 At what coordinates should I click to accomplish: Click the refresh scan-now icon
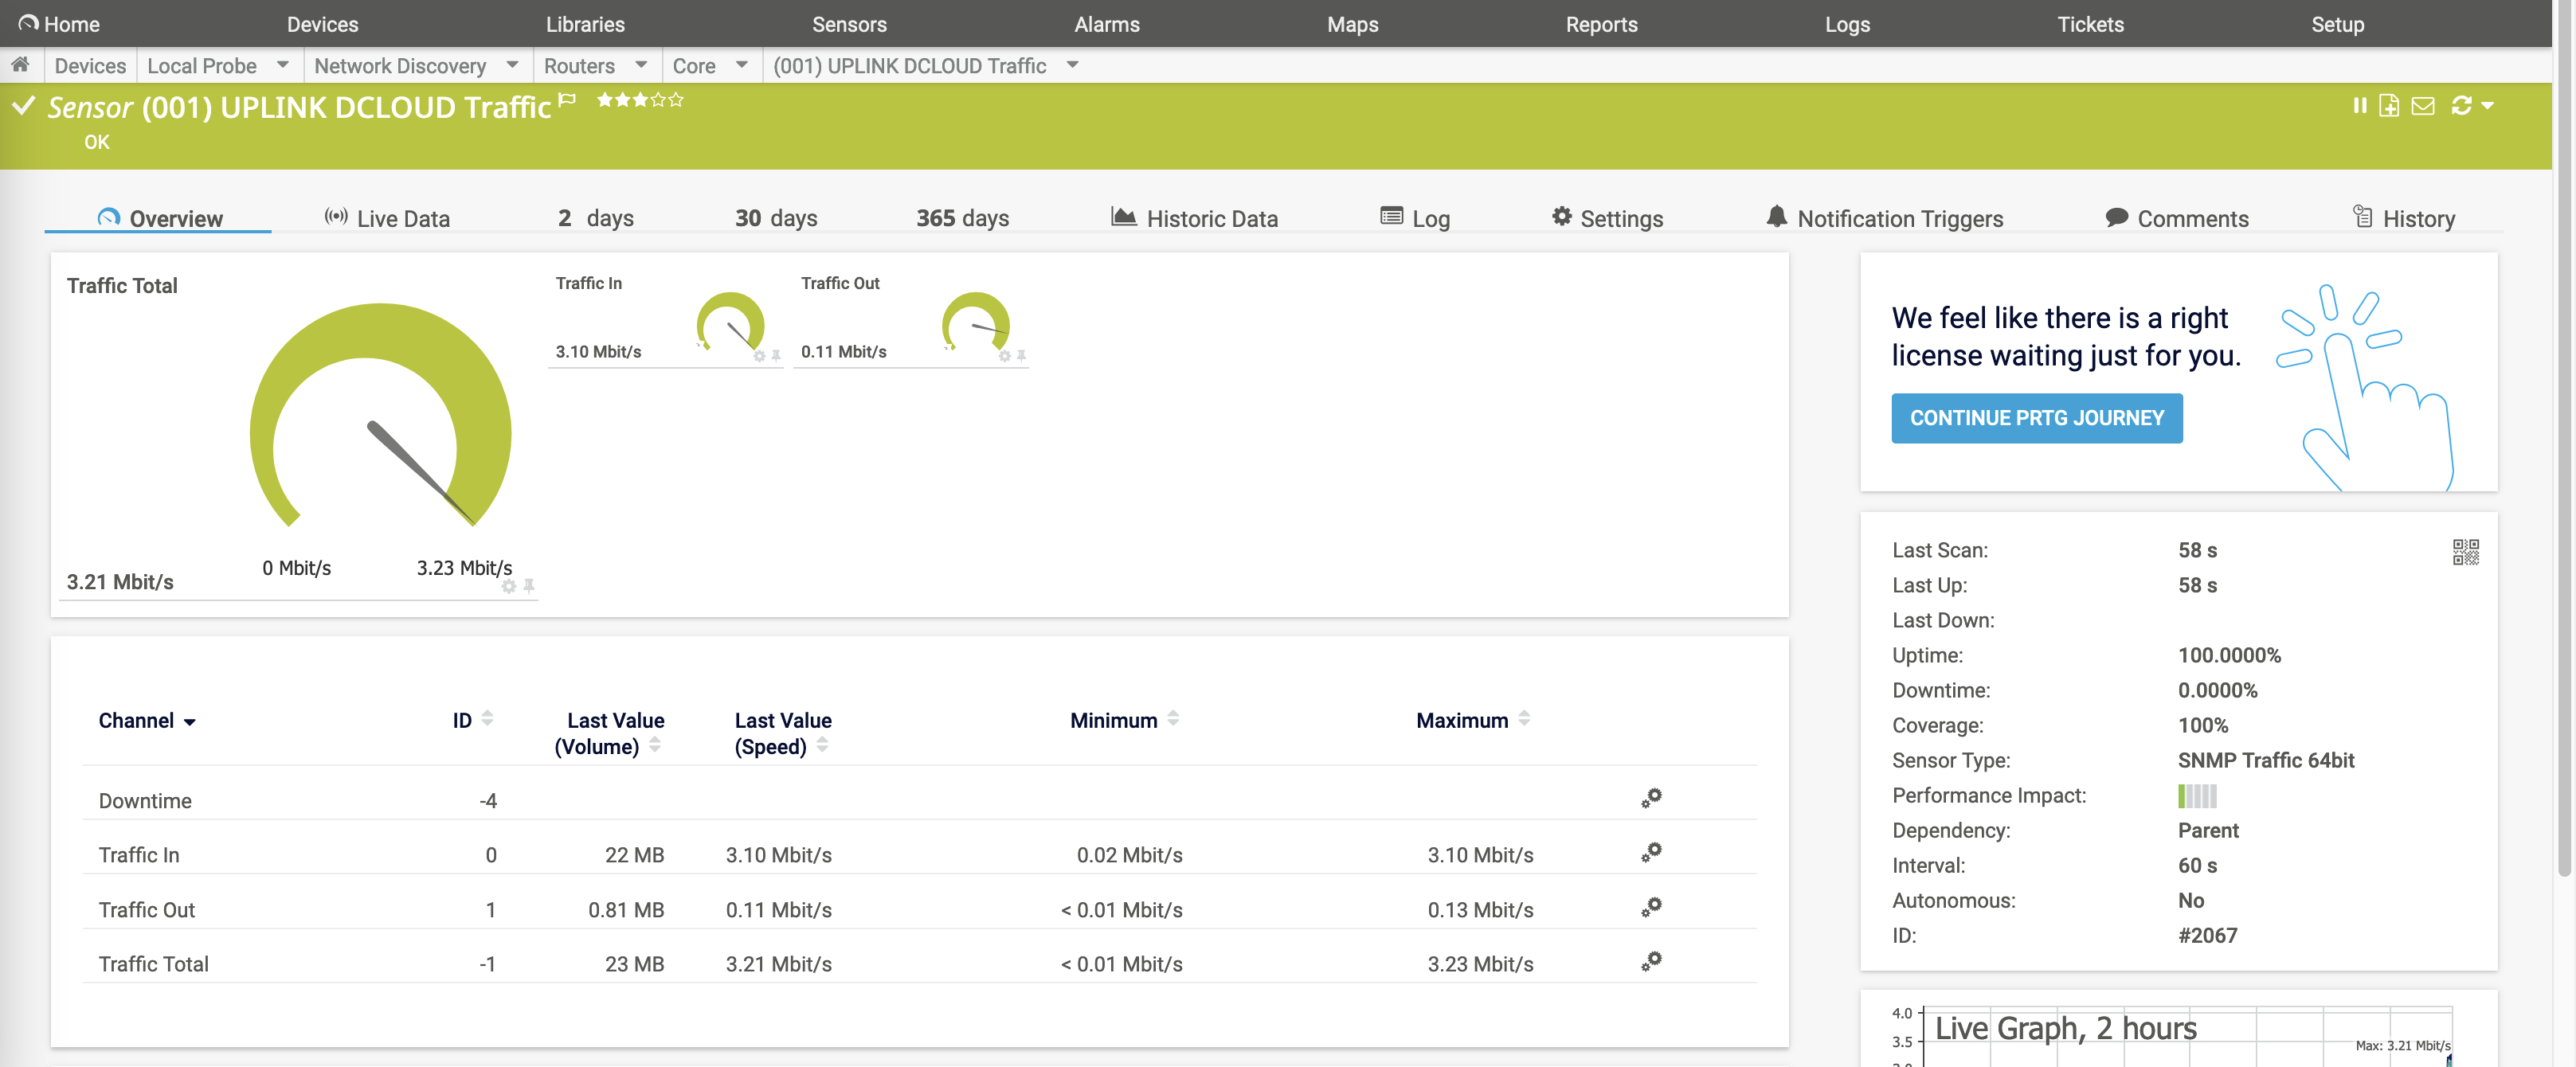2461,105
